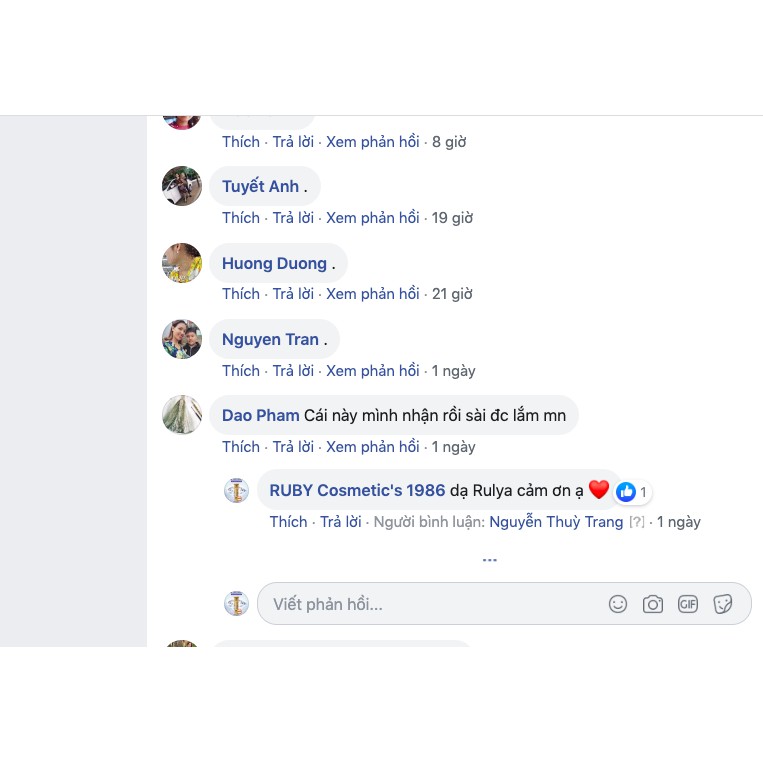
Task: Open Huong Duong's profile picture
Action: point(182,263)
